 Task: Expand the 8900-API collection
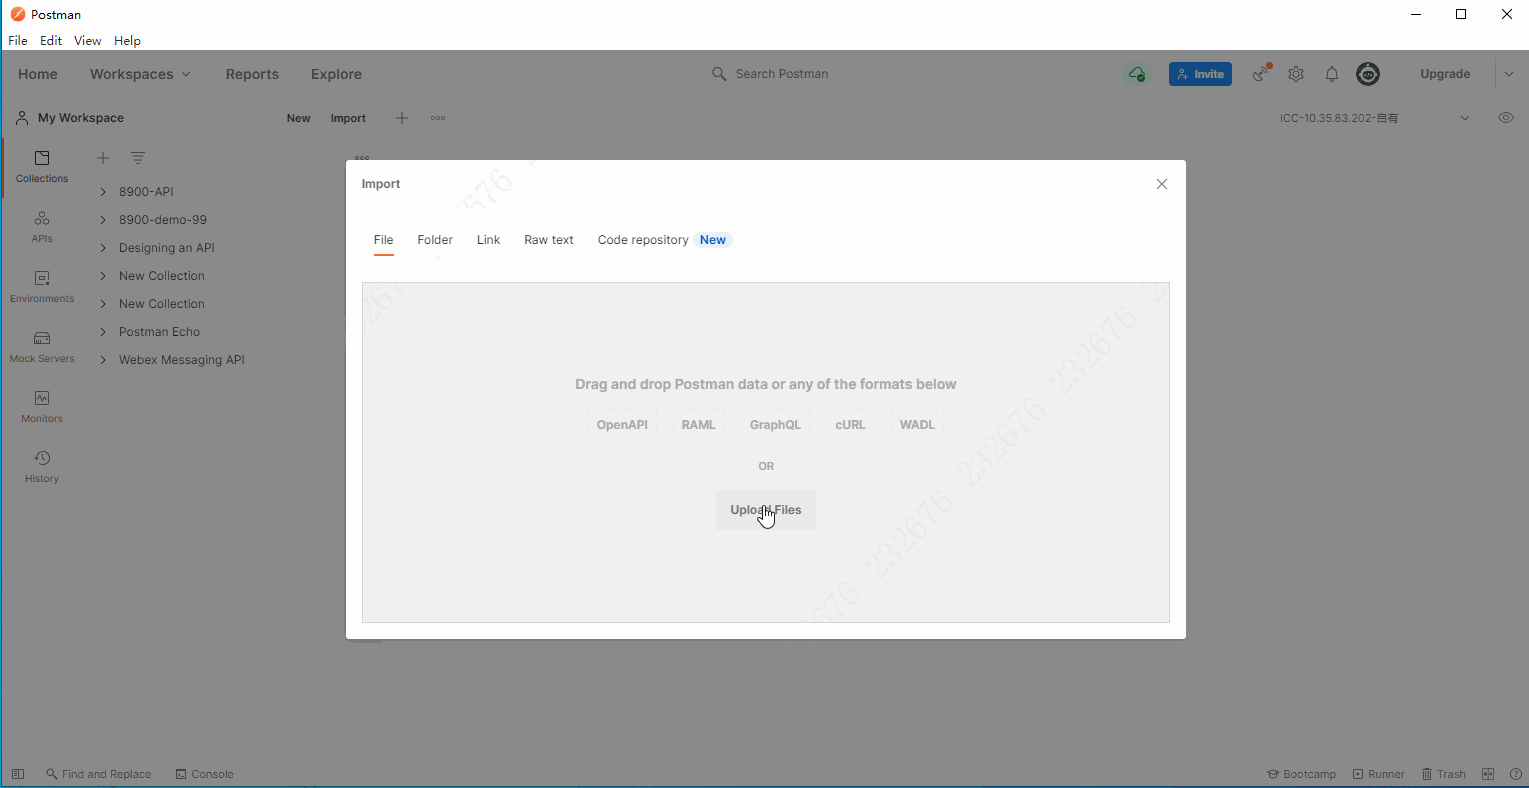103,192
